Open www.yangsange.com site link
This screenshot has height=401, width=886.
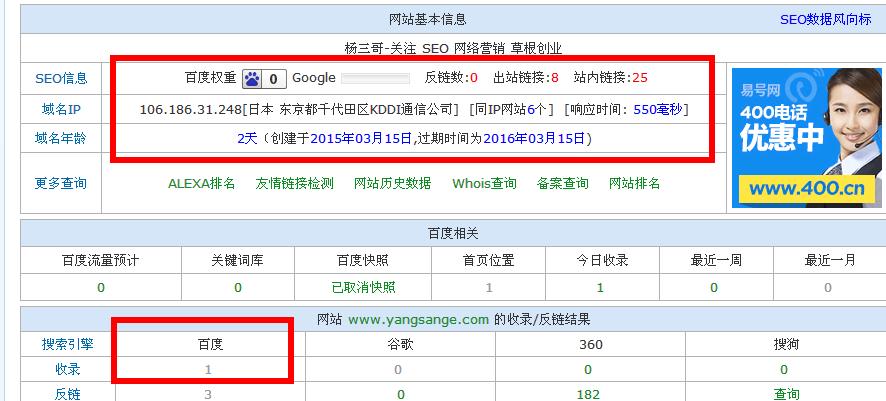coord(418,320)
